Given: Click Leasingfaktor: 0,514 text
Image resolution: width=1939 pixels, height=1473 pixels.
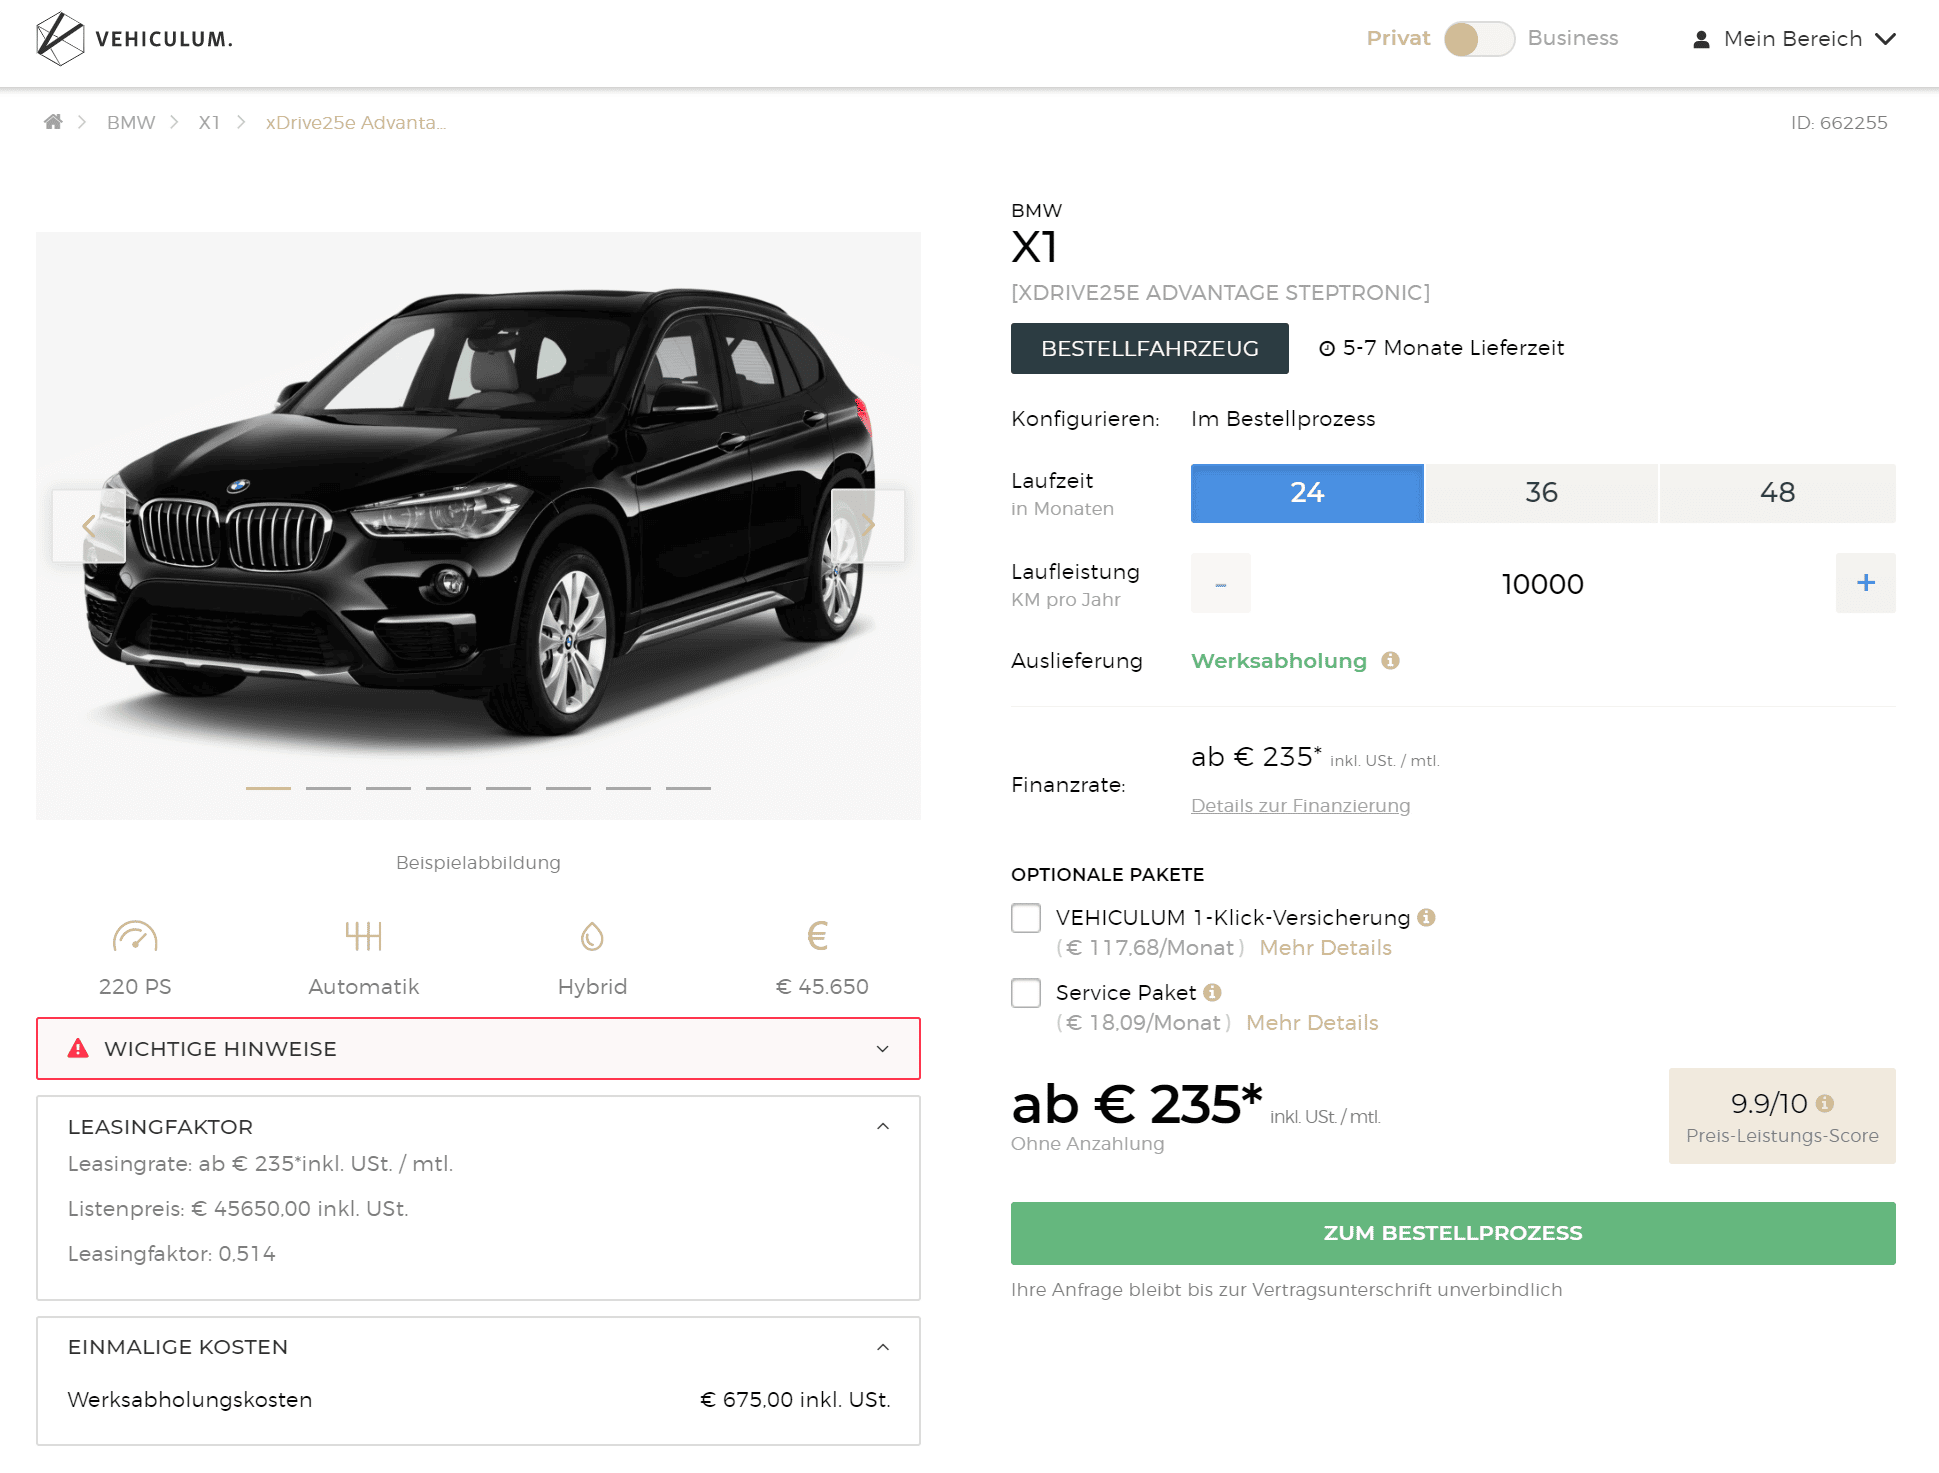Looking at the screenshot, I should (x=172, y=1254).
